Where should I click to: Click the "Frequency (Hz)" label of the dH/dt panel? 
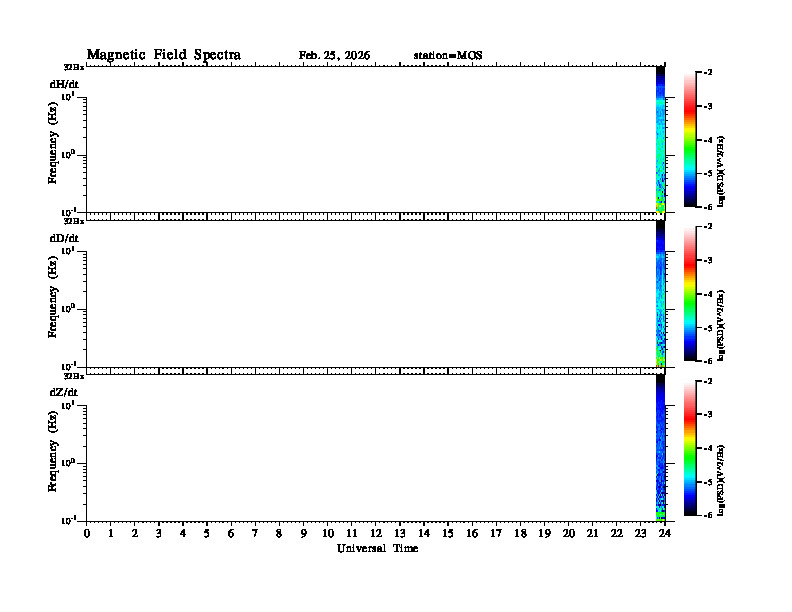[53, 143]
